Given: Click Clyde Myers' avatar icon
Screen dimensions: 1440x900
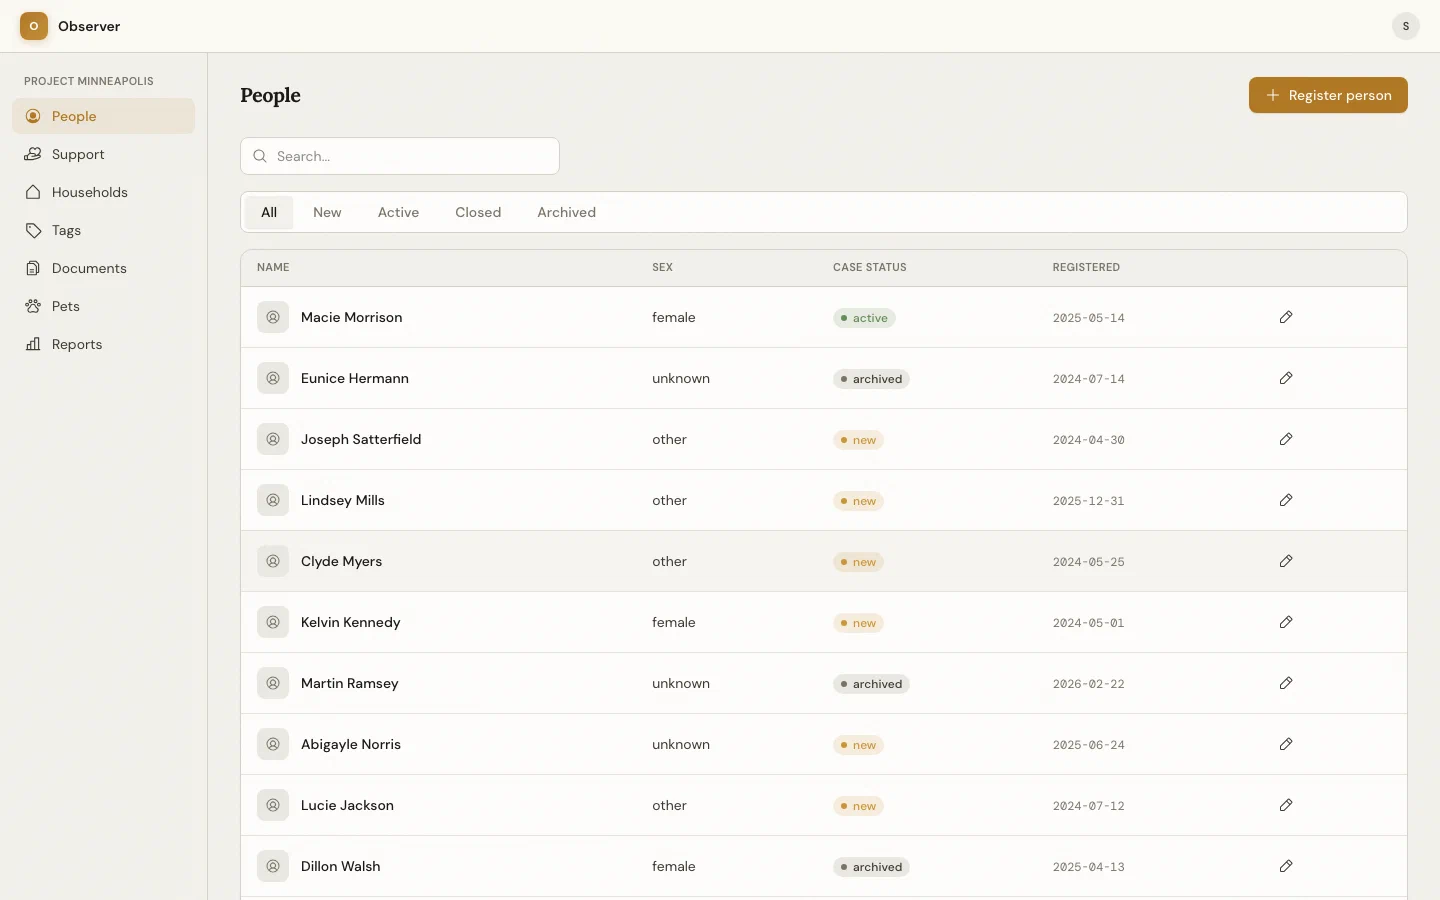Looking at the screenshot, I should 271,561.
